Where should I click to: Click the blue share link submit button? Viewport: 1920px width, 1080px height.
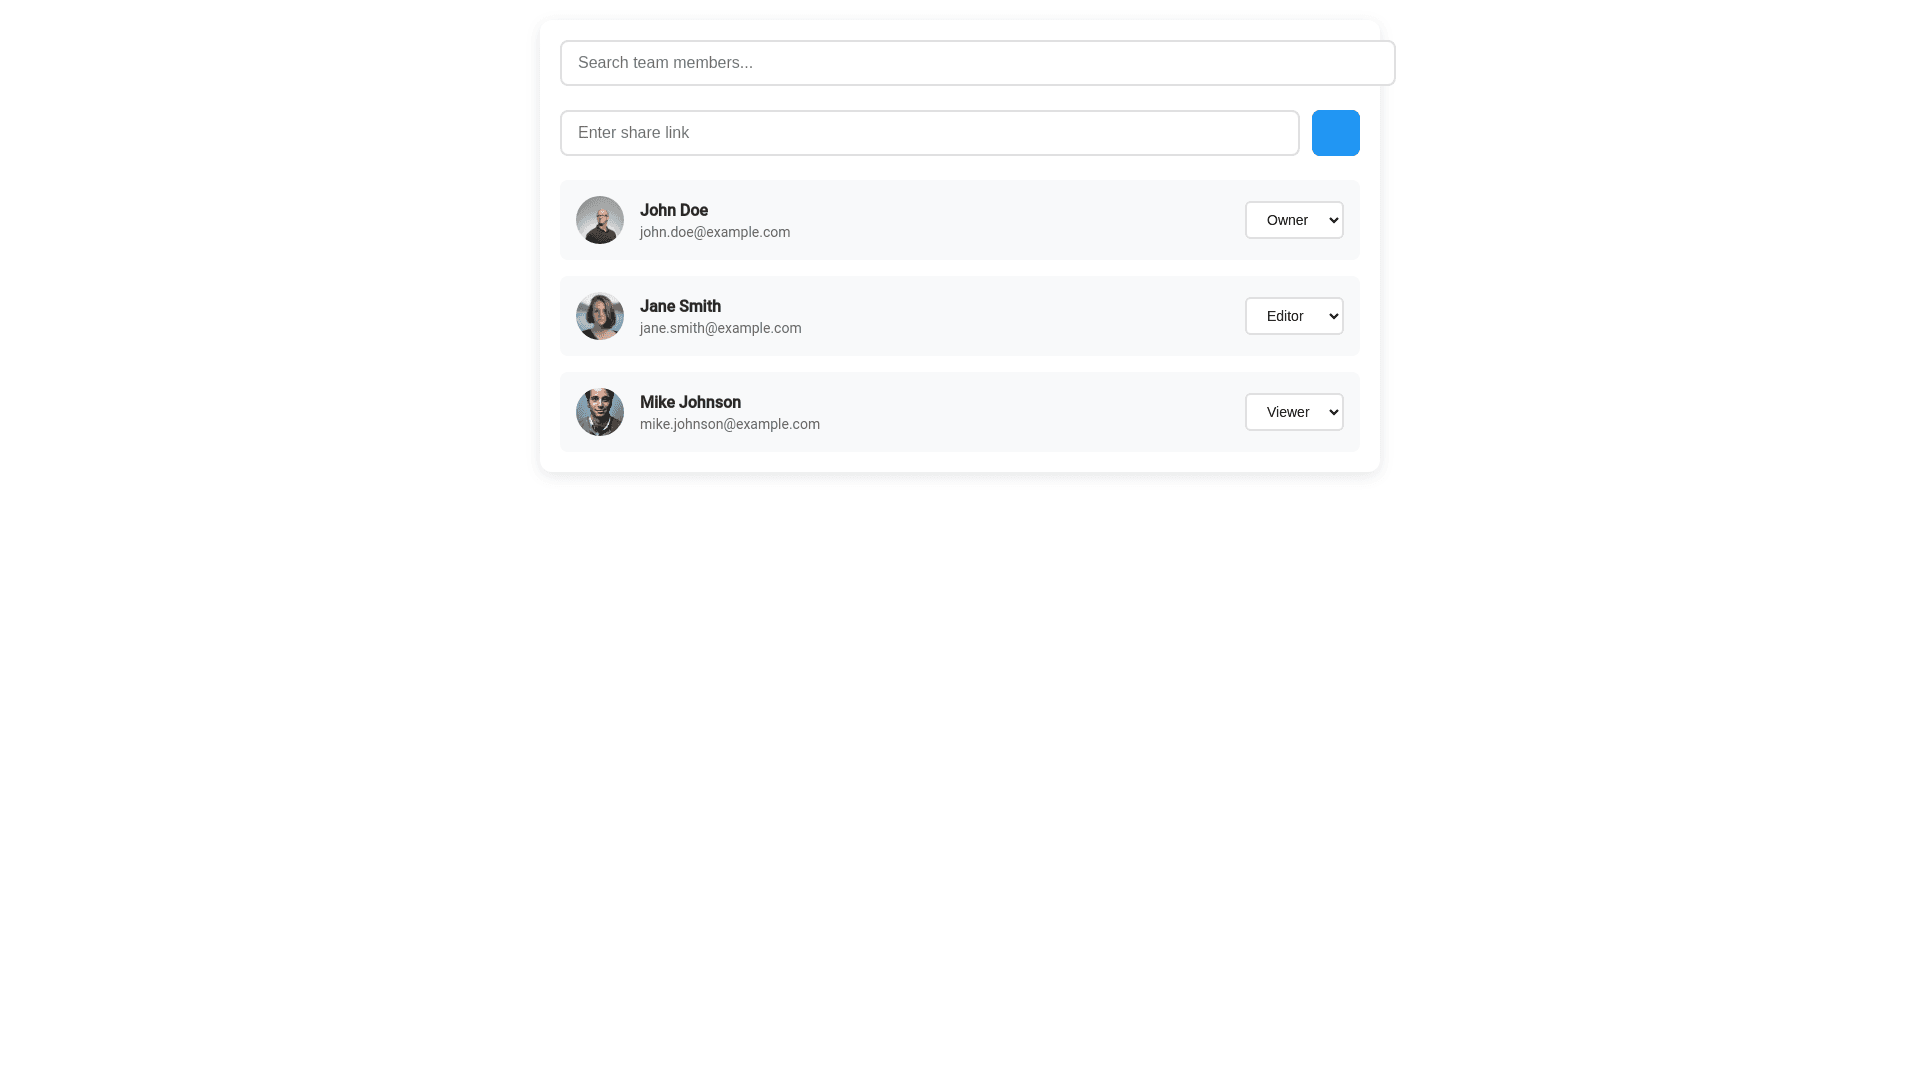click(x=1335, y=132)
